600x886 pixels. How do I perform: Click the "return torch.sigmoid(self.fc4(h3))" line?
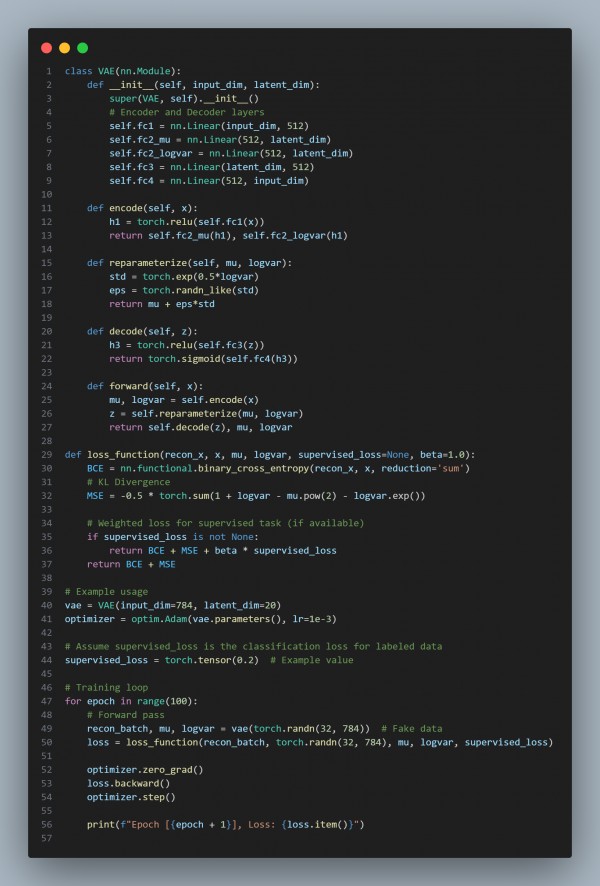[x=203, y=359]
